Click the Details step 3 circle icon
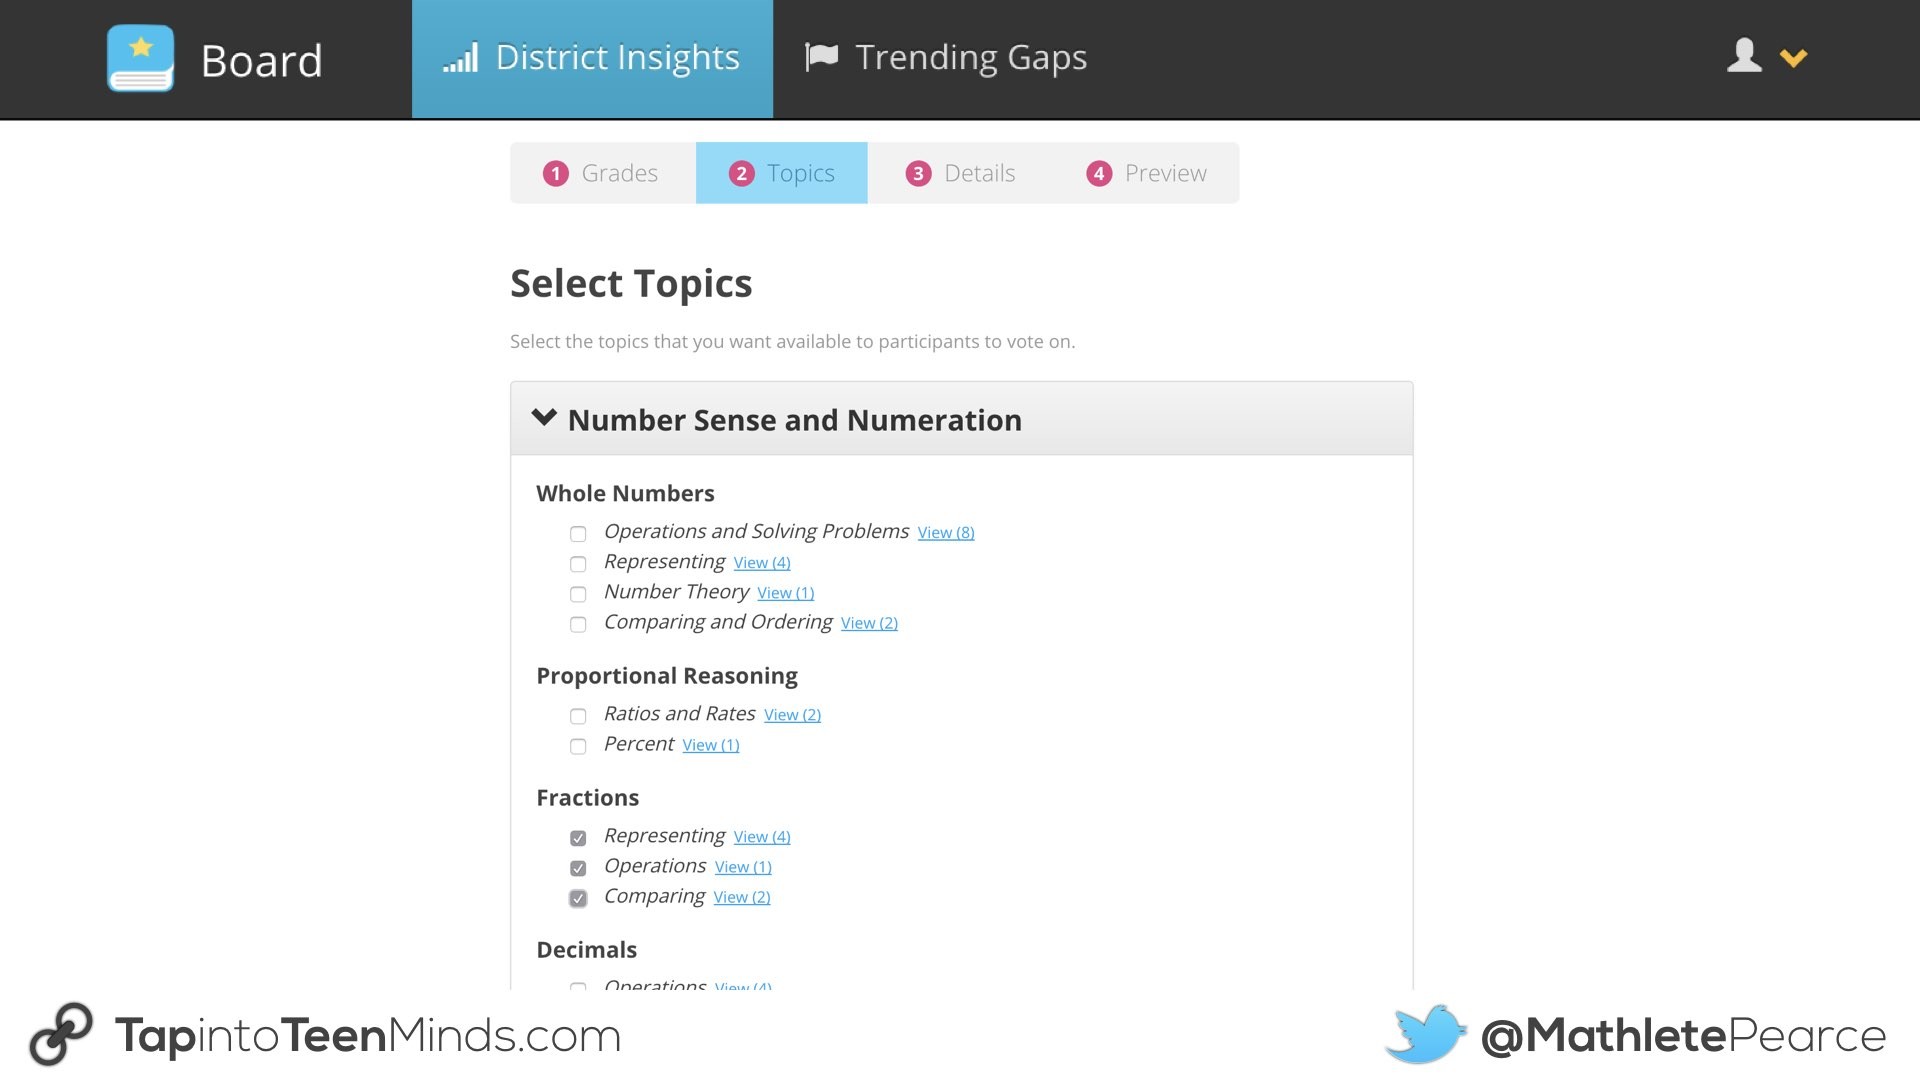This screenshot has width=1920, height=1080. [919, 173]
